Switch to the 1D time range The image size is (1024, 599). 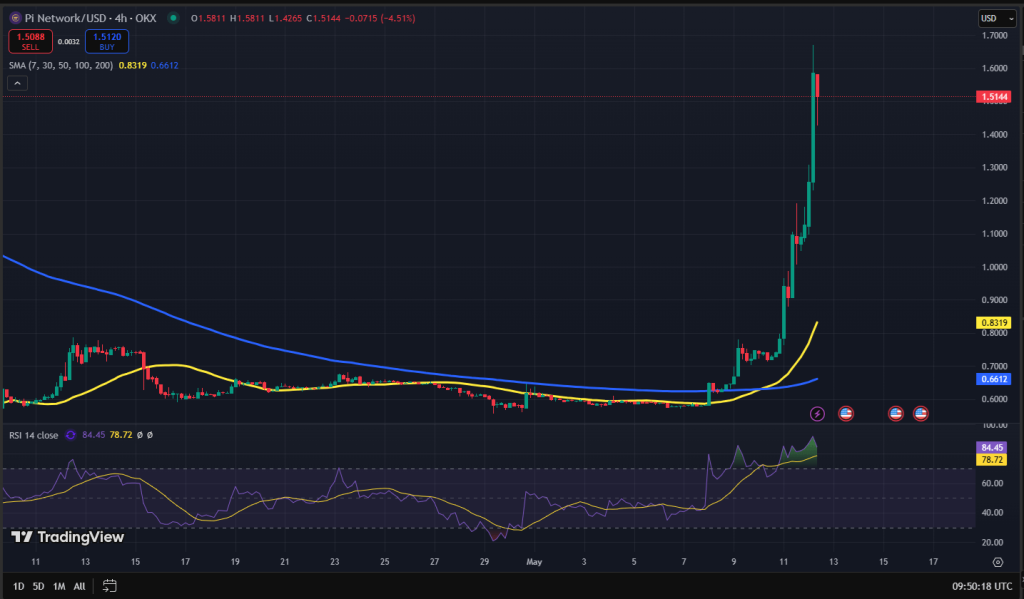19,586
